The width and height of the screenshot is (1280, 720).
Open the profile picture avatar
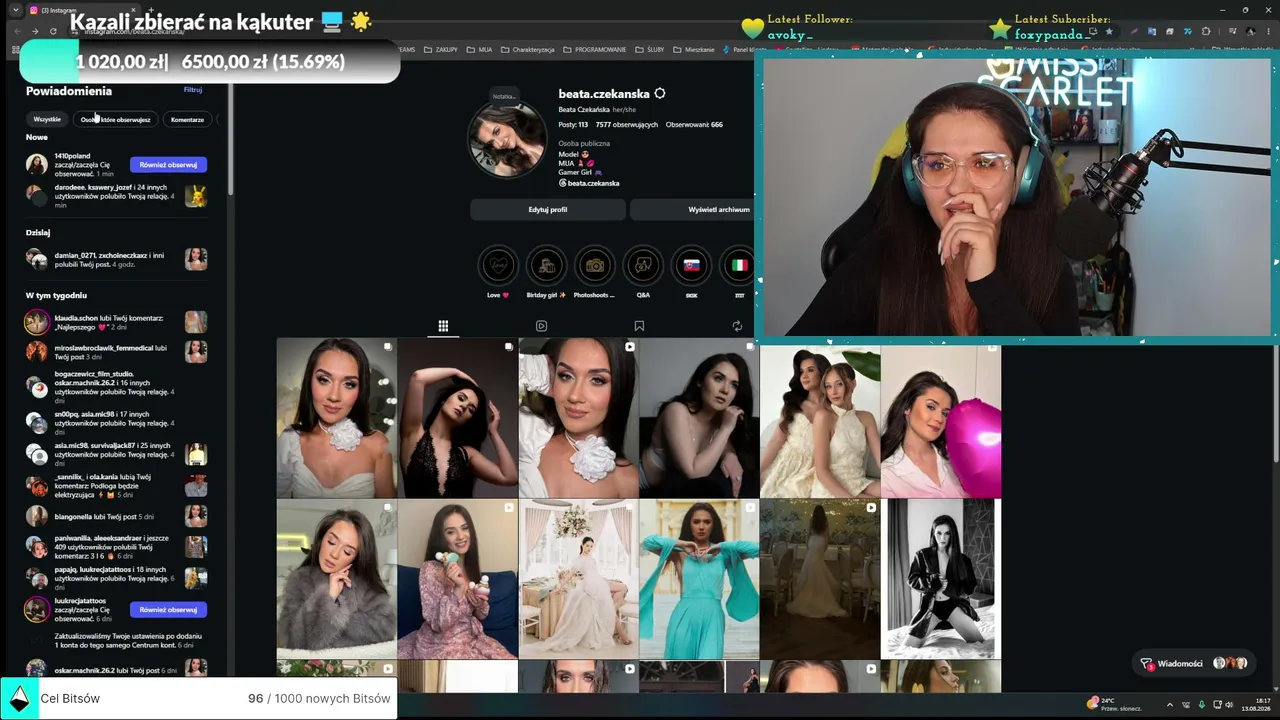coord(508,140)
